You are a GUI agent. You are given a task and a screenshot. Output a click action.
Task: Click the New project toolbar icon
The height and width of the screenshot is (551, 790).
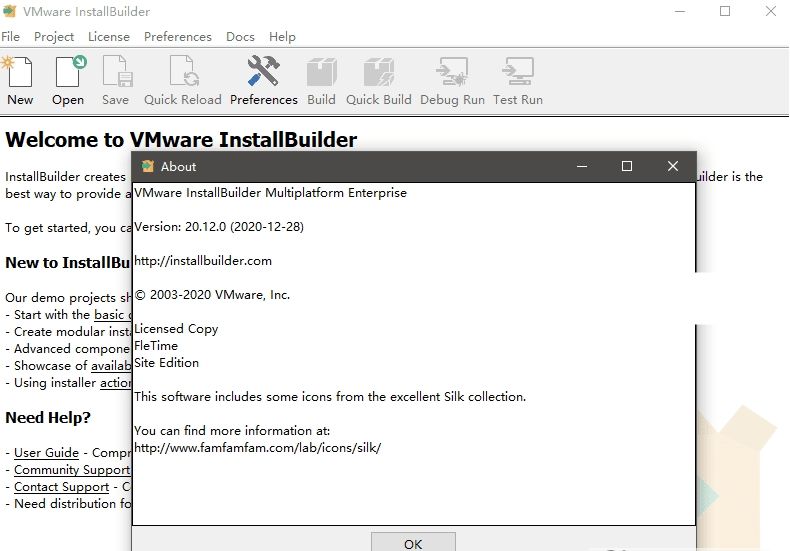tap(19, 72)
